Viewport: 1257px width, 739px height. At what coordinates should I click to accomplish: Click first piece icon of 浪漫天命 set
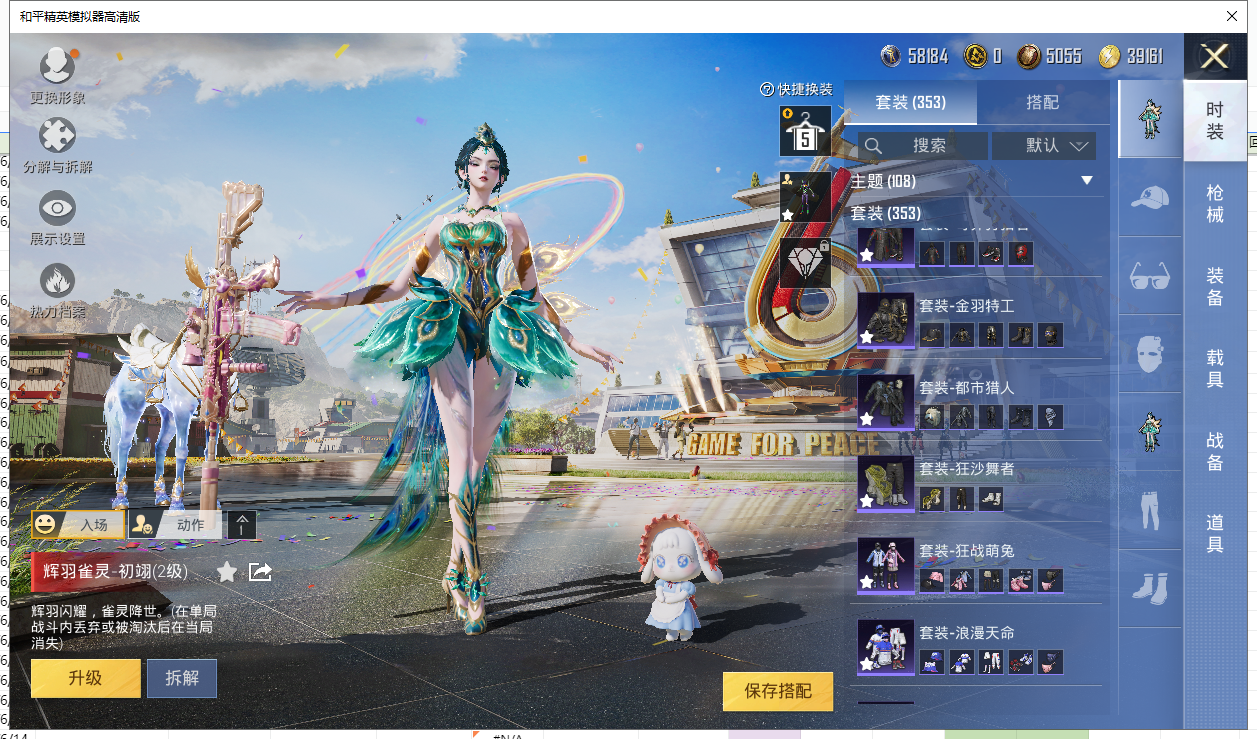[x=932, y=663]
